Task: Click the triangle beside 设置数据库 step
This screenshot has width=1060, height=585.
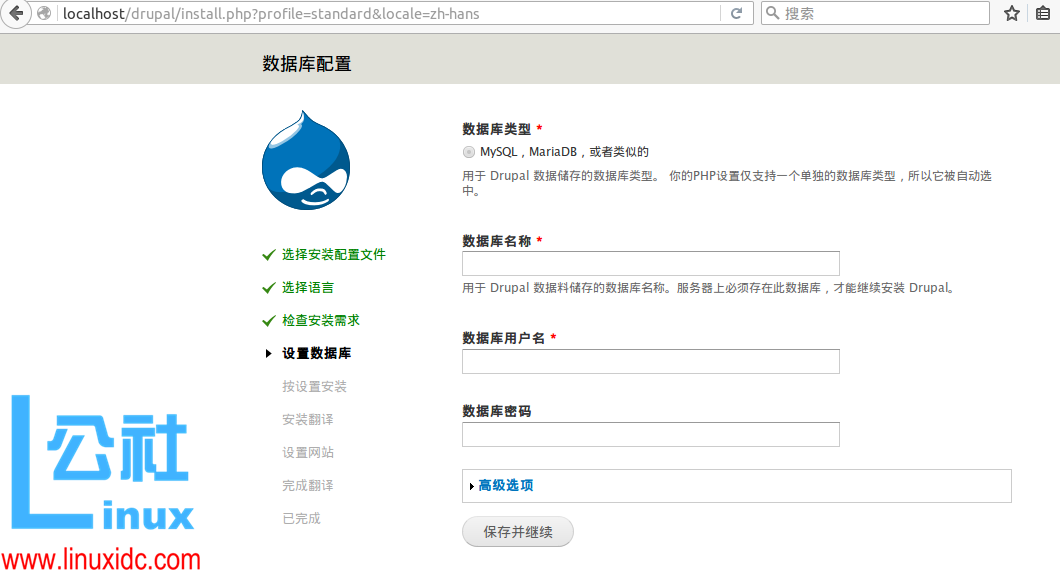Action: (x=268, y=352)
